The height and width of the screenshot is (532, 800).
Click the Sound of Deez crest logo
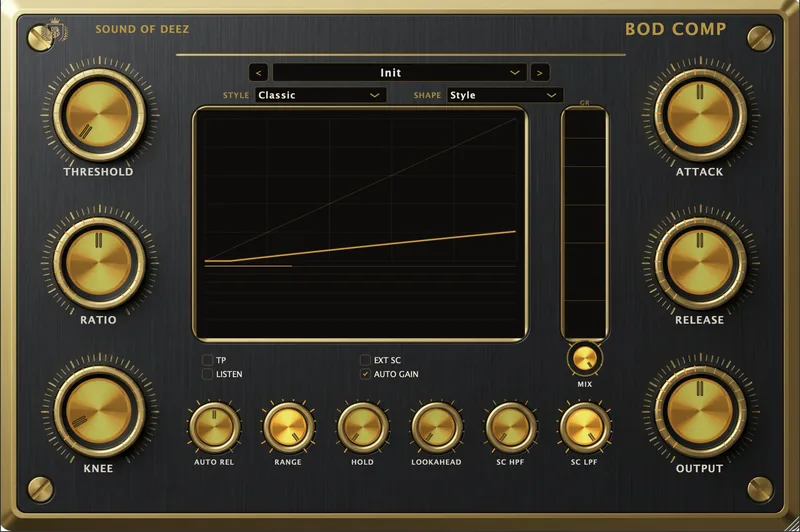tap(55, 32)
